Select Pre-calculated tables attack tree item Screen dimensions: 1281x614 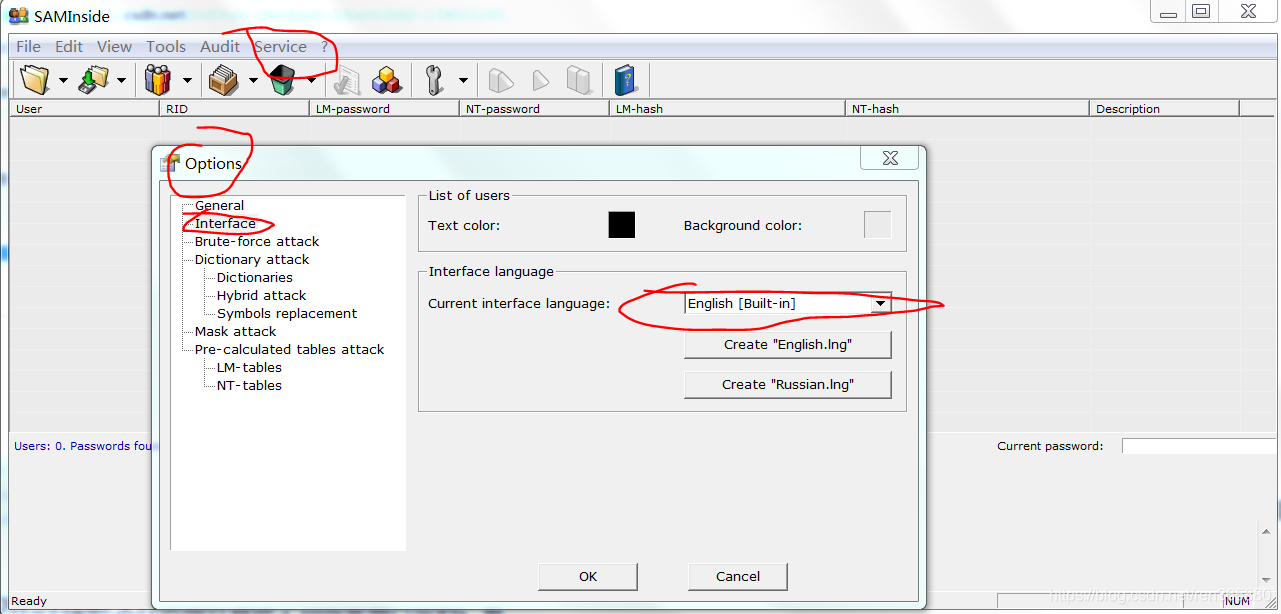click(289, 349)
